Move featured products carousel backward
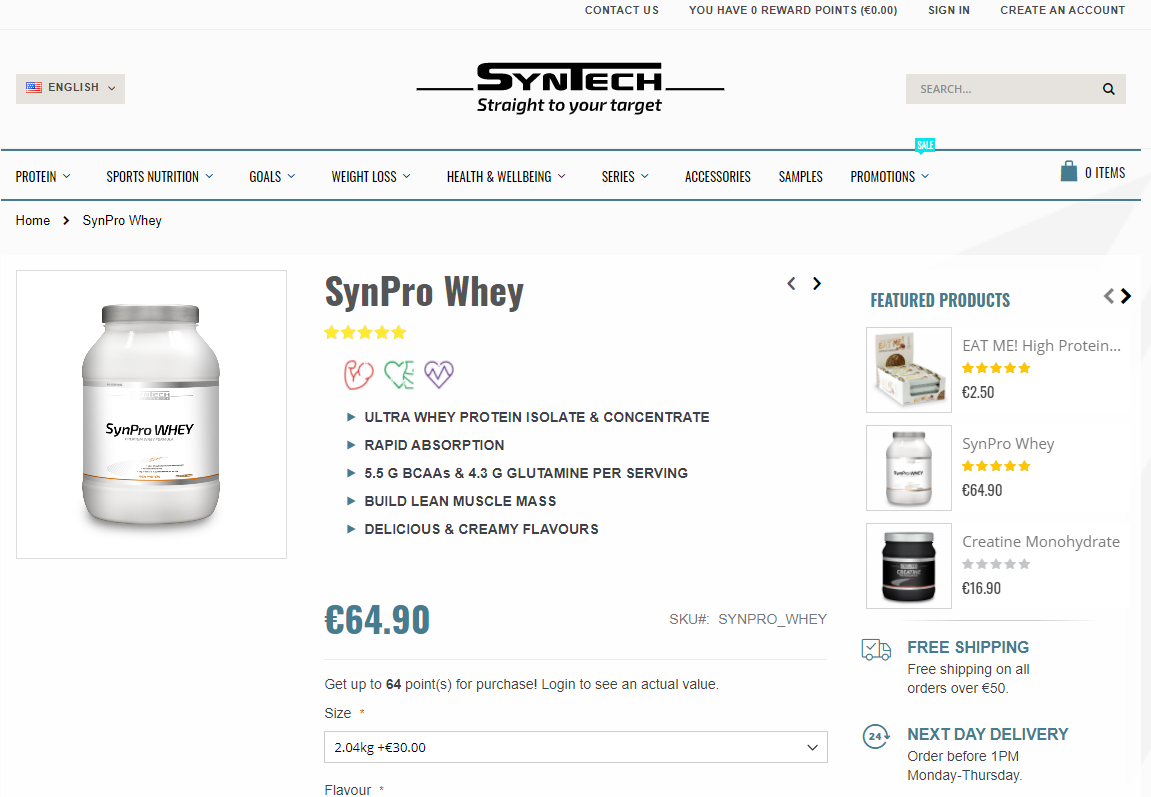Screen dimensions: 1151x797 coord(1109,296)
